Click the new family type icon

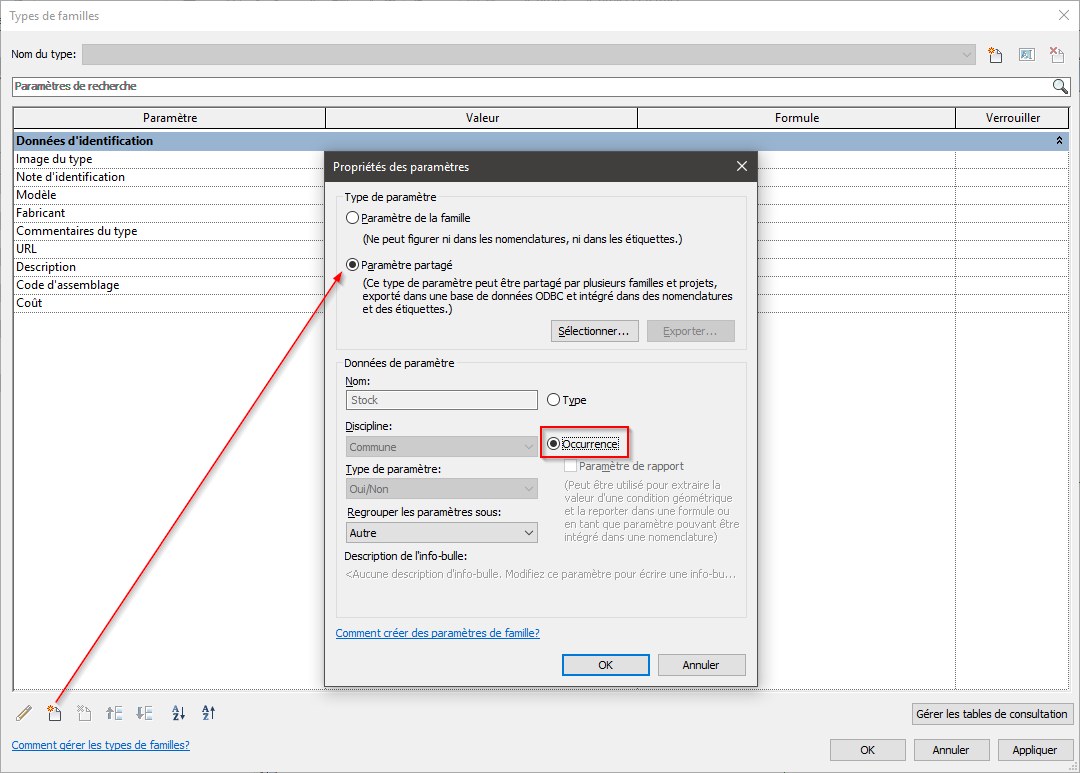point(994,55)
